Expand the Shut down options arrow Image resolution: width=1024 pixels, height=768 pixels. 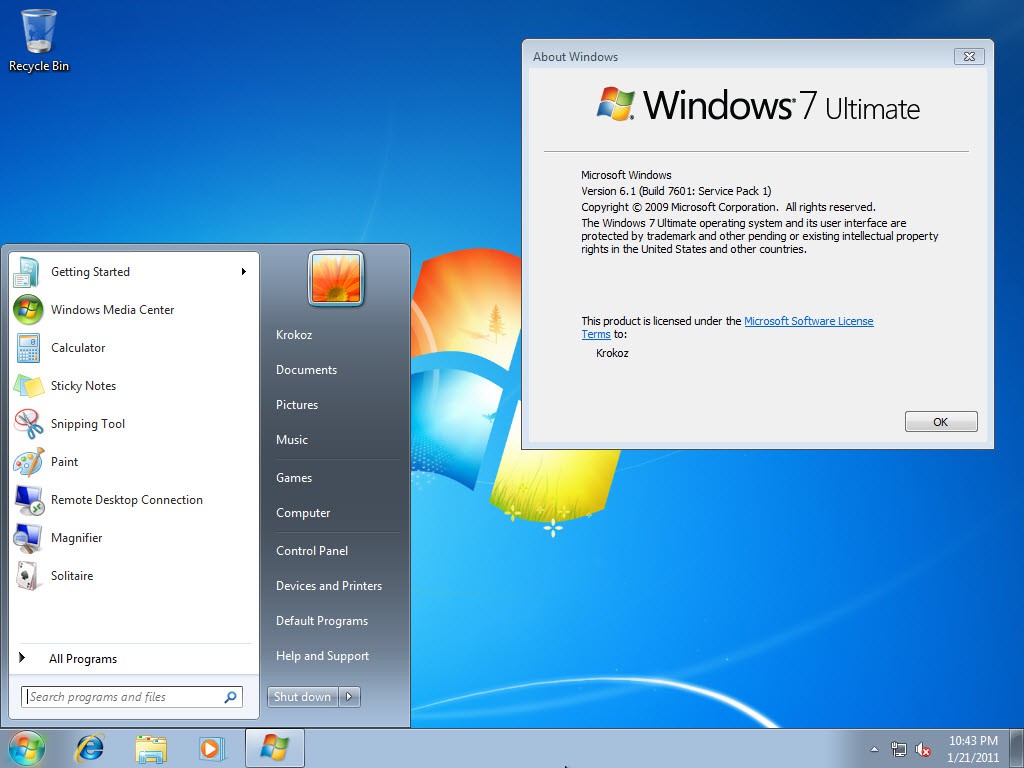pos(347,696)
